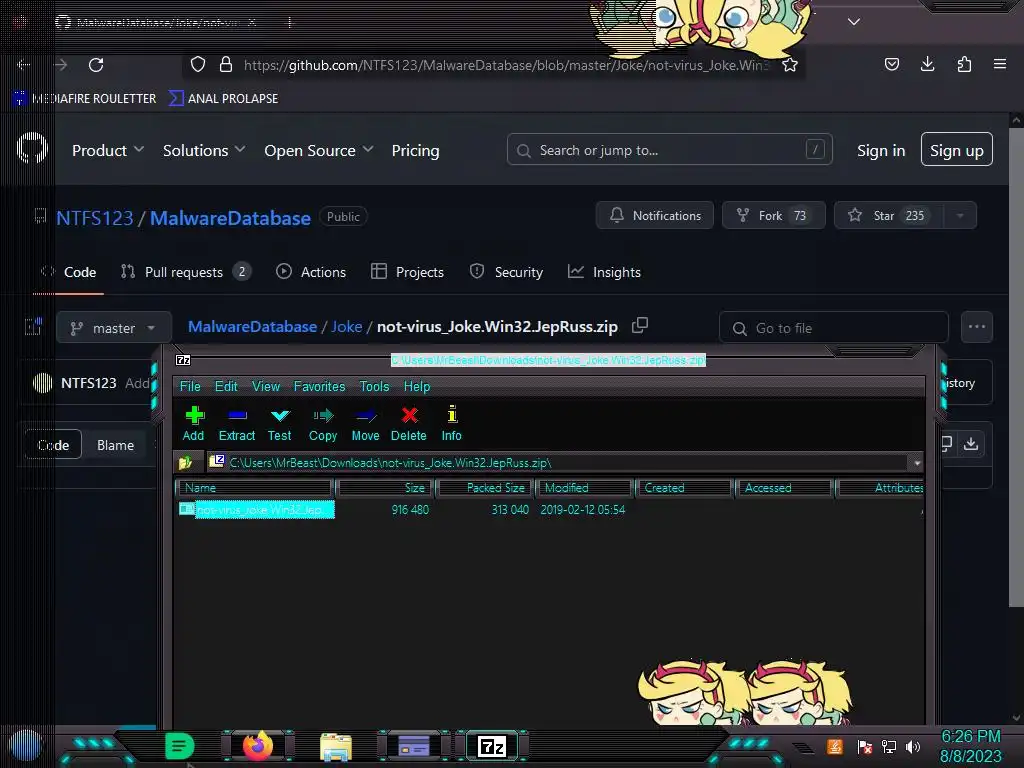
Task: Open the 7-Zip Help menu
Action: tap(417, 386)
